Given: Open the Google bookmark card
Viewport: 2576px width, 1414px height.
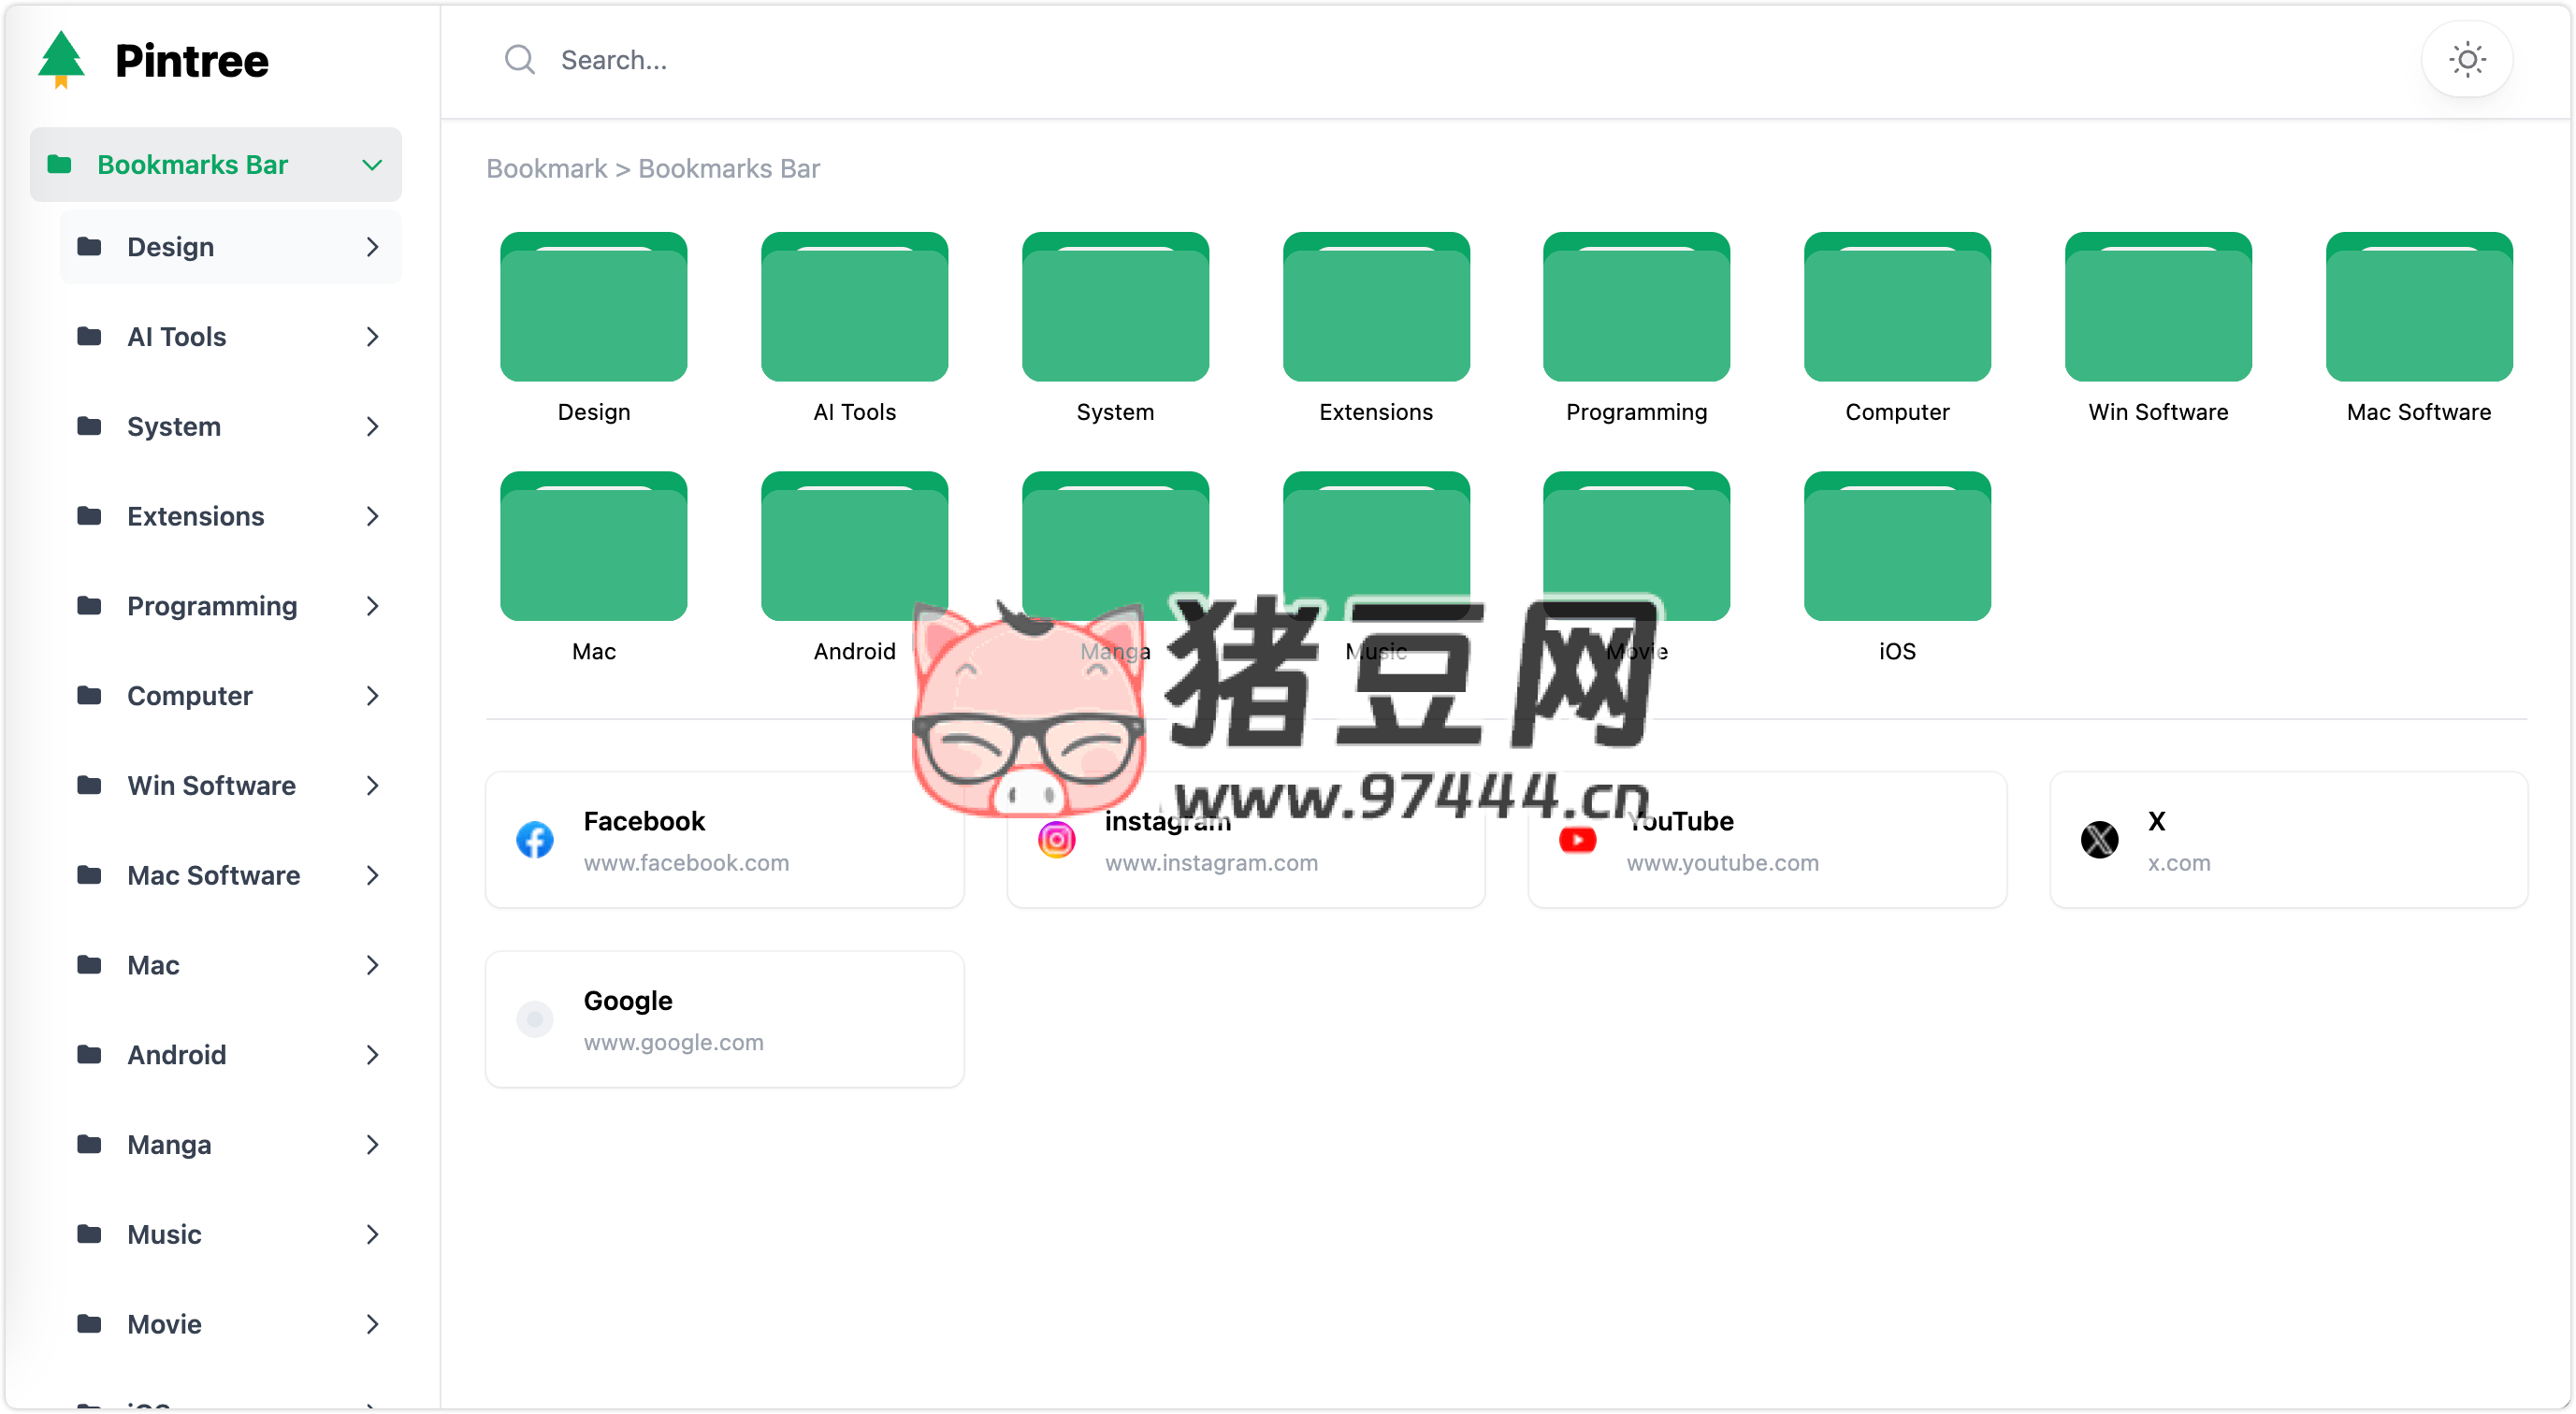Looking at the screenshot, I should (x=724, y=1019).
